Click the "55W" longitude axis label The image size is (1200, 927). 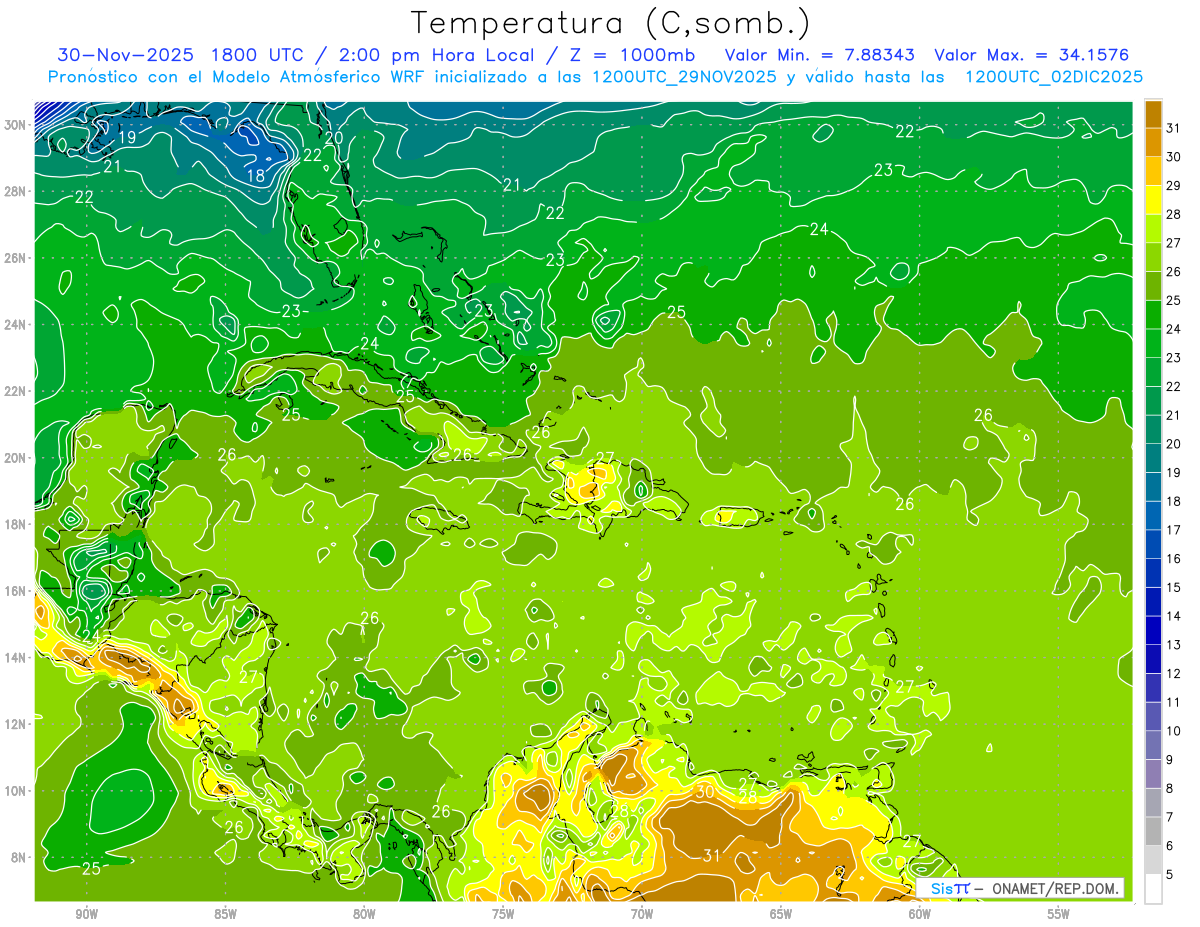1059,914
